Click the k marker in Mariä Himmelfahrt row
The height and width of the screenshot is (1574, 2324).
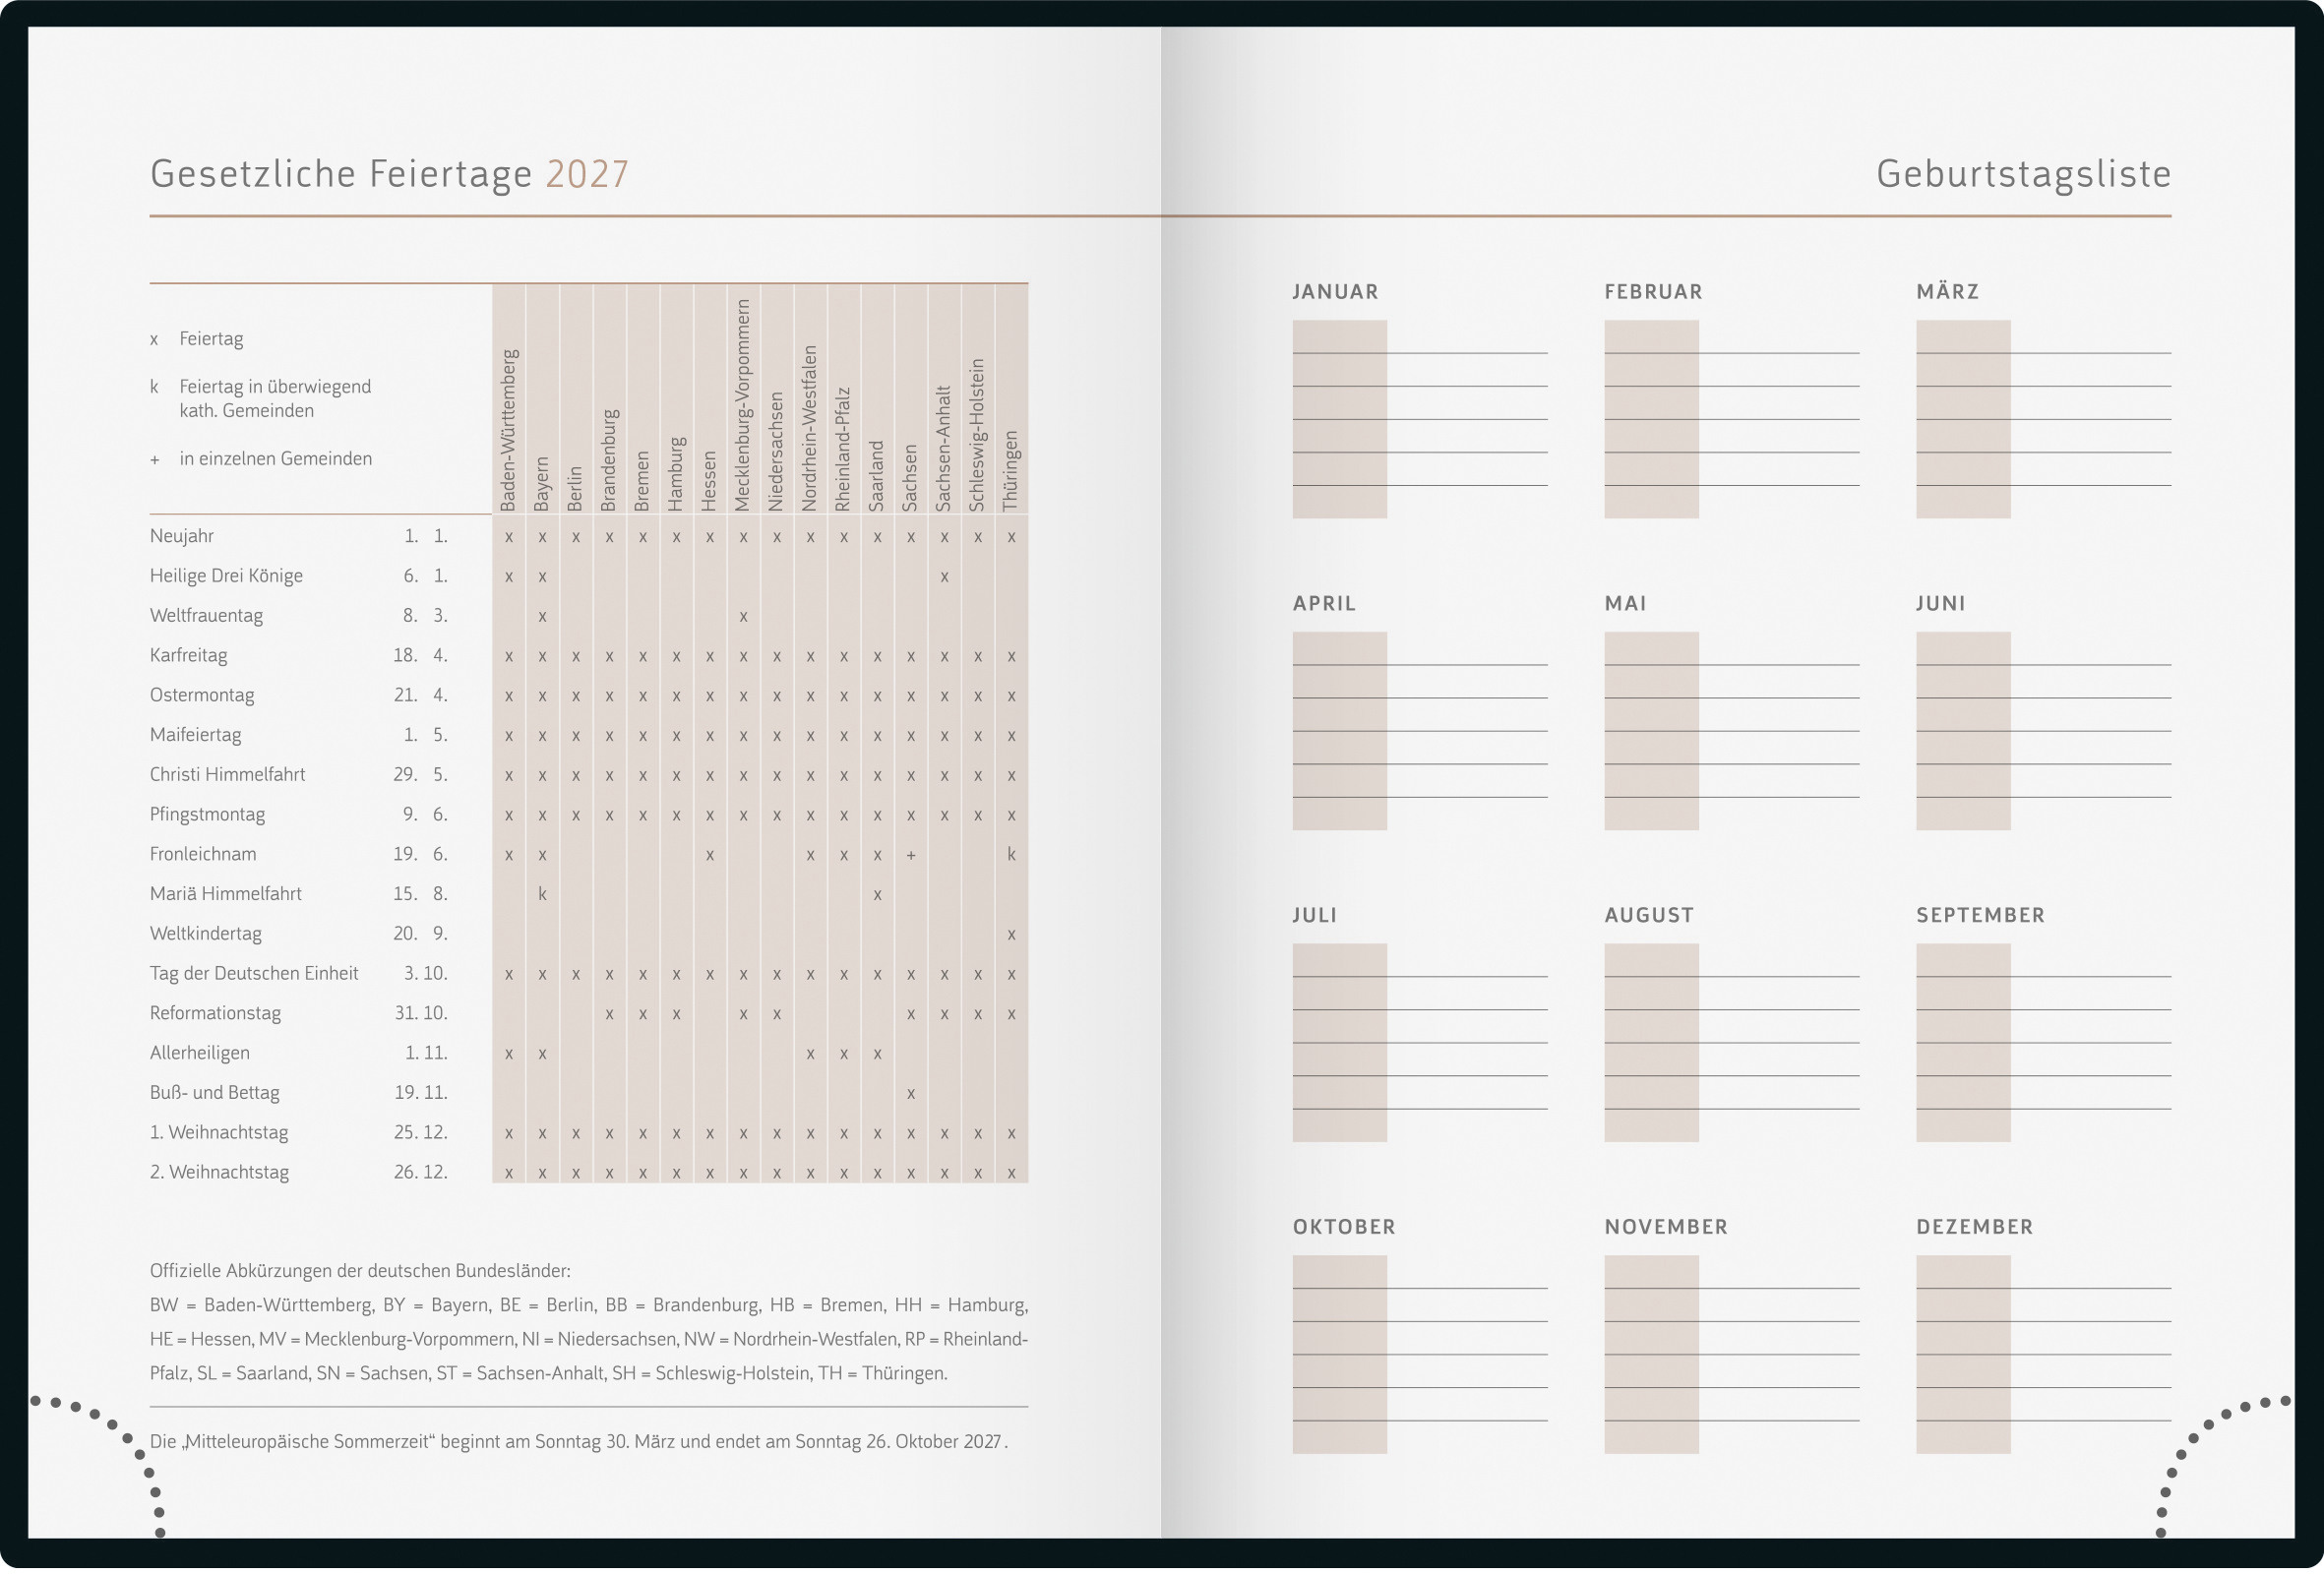[542, 896]
